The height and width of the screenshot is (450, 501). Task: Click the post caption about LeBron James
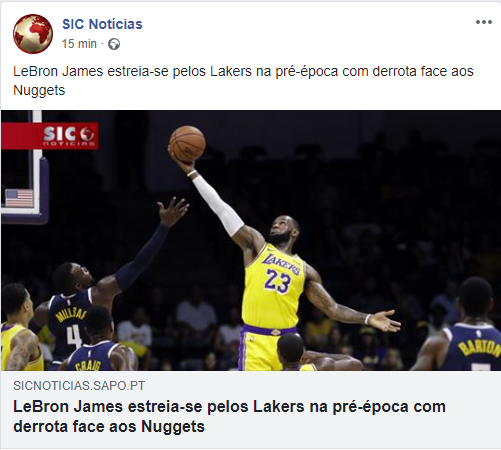tap(243, 81)
